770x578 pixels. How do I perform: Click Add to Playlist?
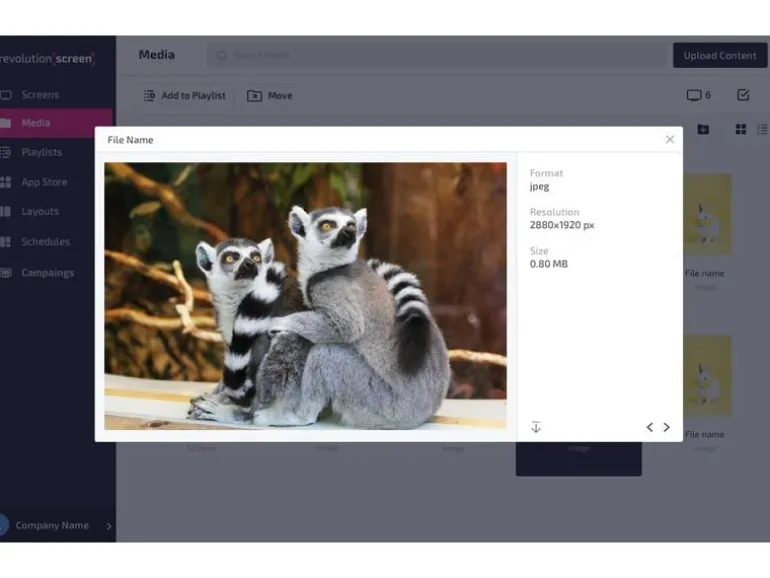[185, 95]
